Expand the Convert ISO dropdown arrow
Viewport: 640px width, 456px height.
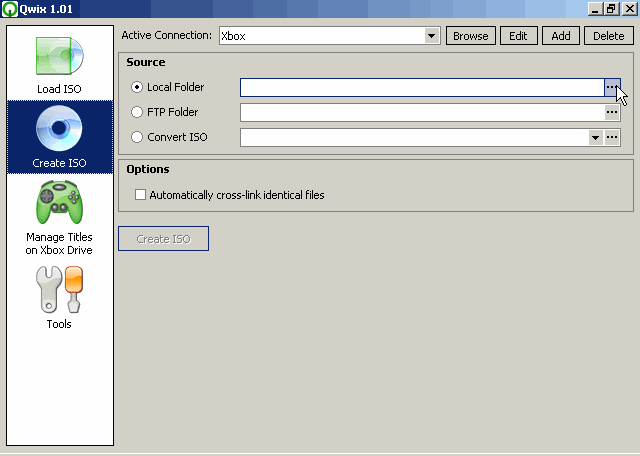point(596,138)
